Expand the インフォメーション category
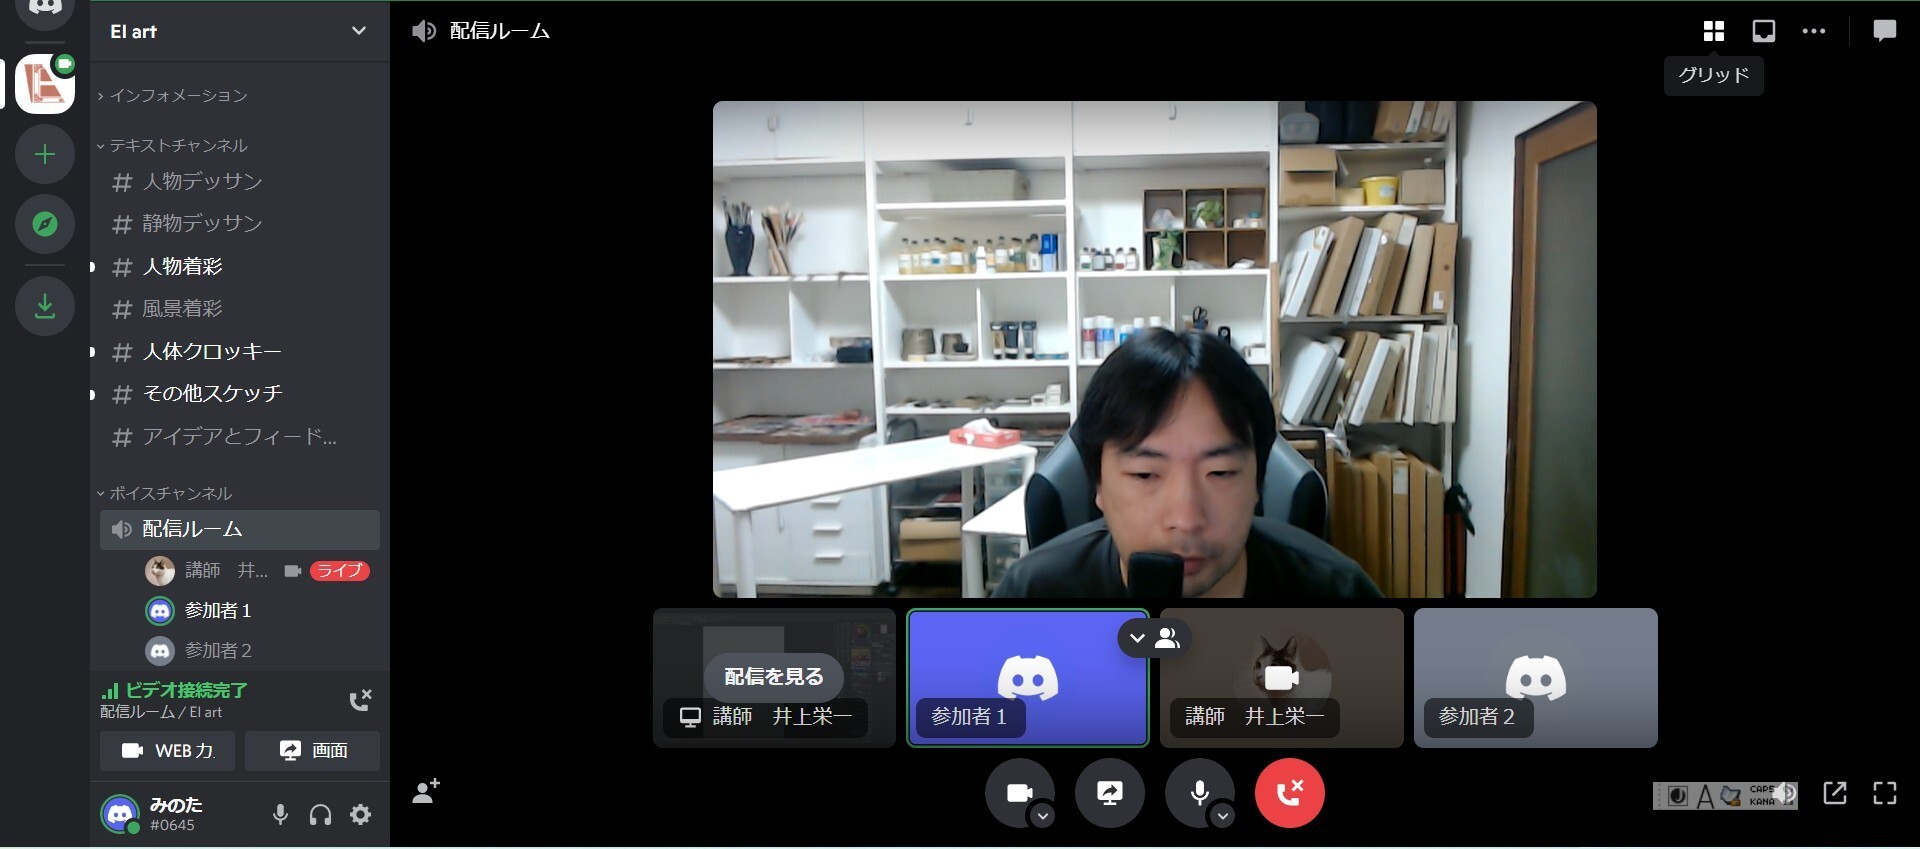1920x849 pixels. (178, 96)
